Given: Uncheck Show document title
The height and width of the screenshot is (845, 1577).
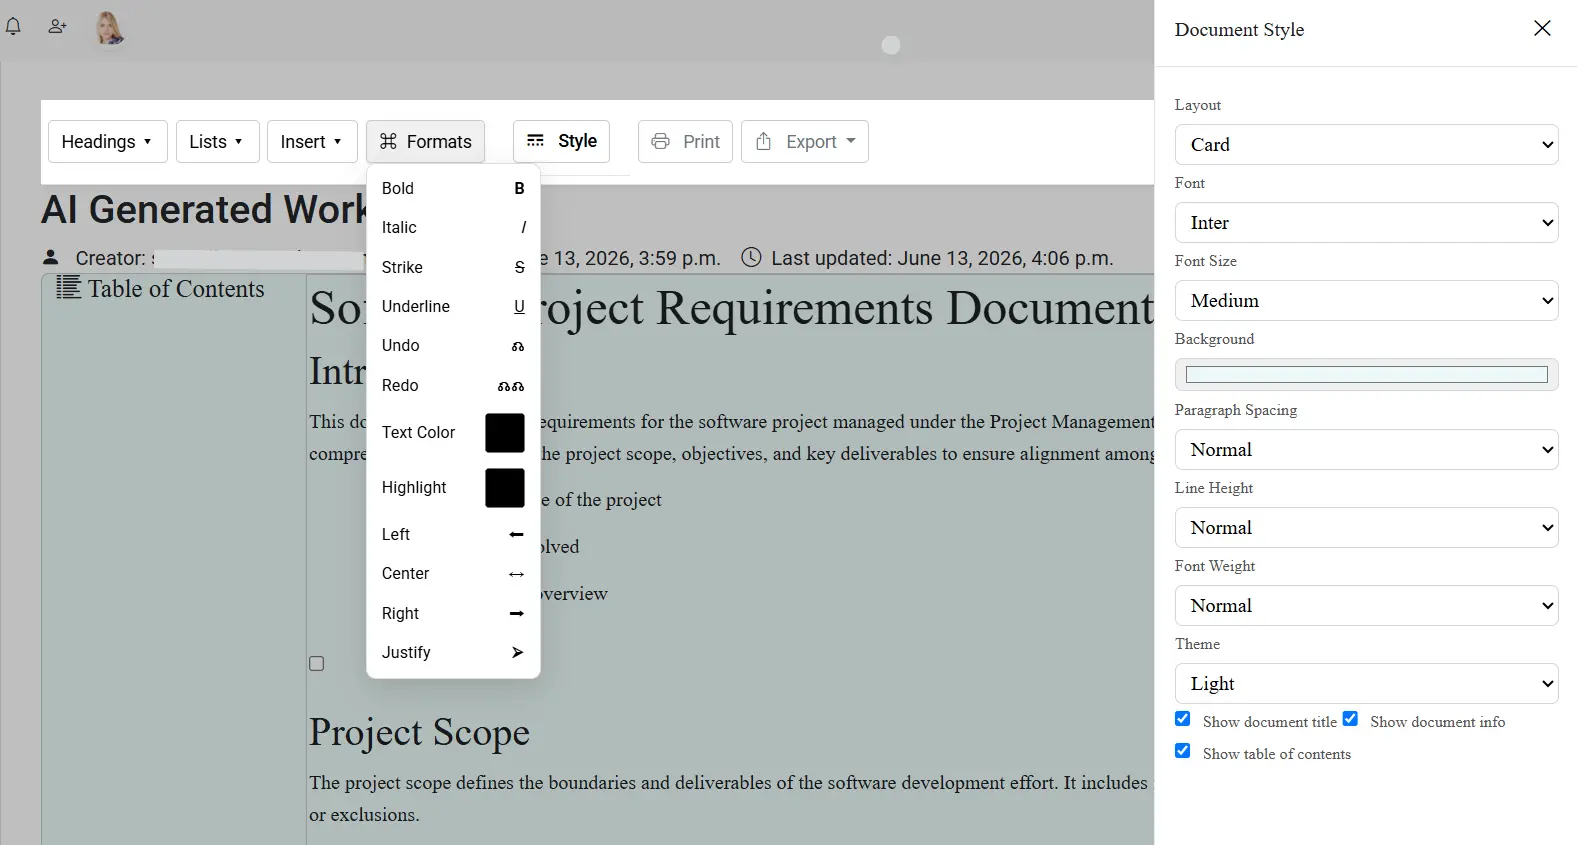Looking at the screenshot, I should coord(1183,719).
